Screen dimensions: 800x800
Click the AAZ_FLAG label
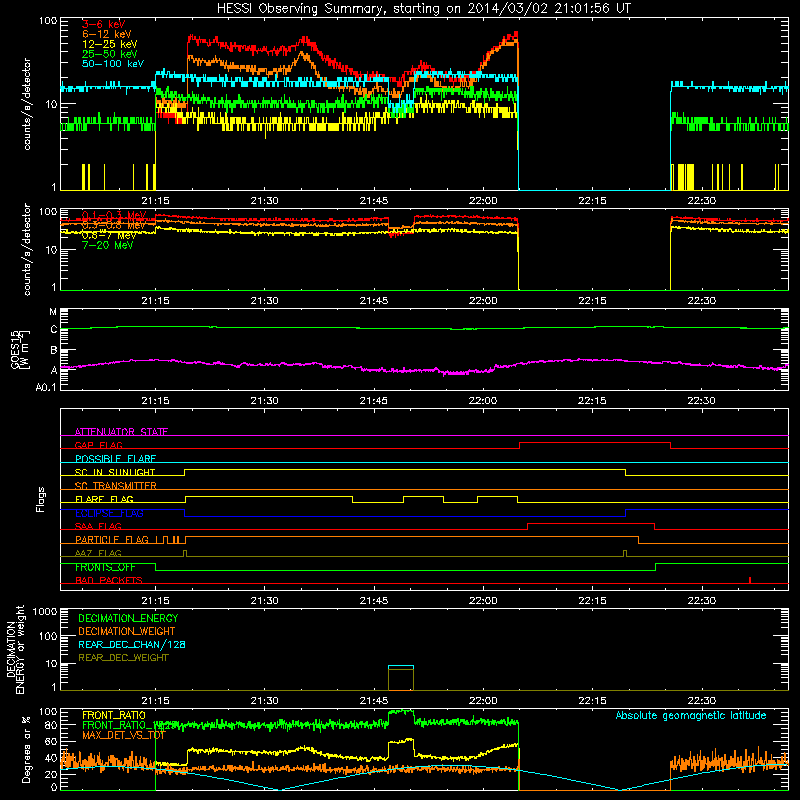click(98, 553)
